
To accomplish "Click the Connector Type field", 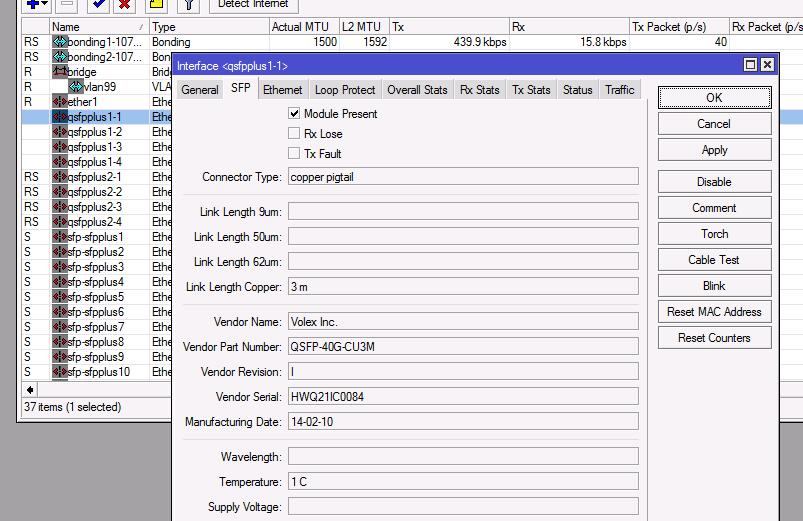I will [x=463, y=177].
